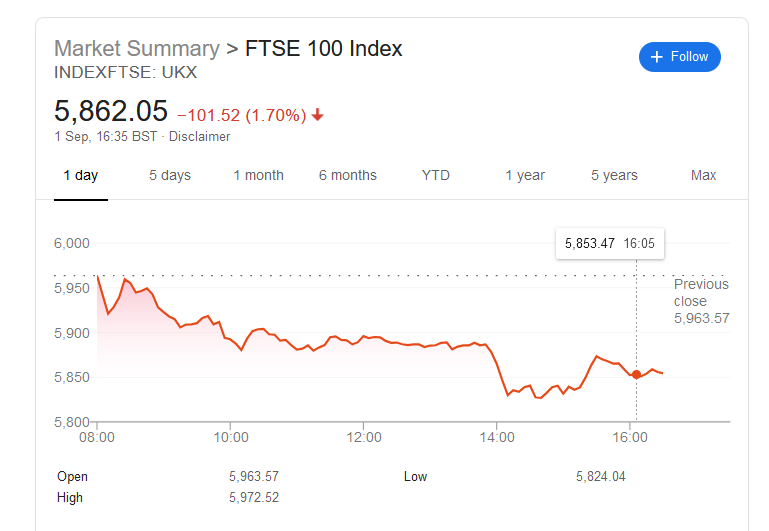
Task: Click the Market Summary breadcrumb link
Action: [x=136, y=48]
